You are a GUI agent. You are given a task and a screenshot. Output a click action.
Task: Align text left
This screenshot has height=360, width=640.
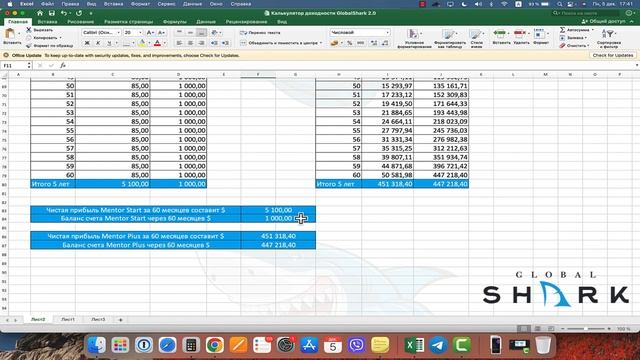pos(179,43)
